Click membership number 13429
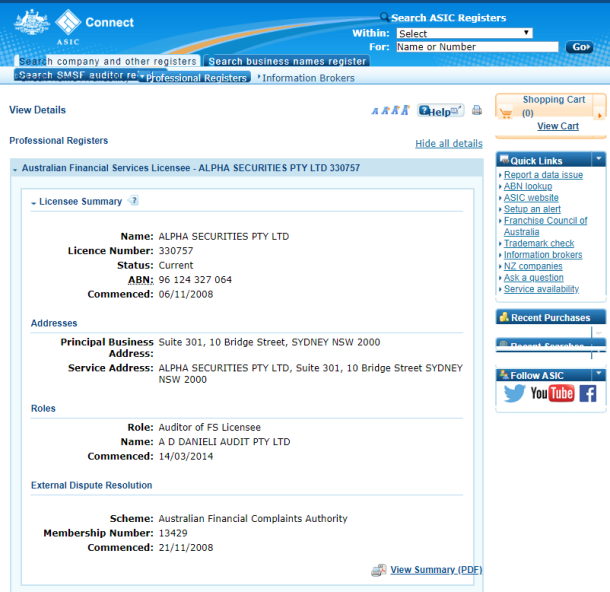 (173, 533)
